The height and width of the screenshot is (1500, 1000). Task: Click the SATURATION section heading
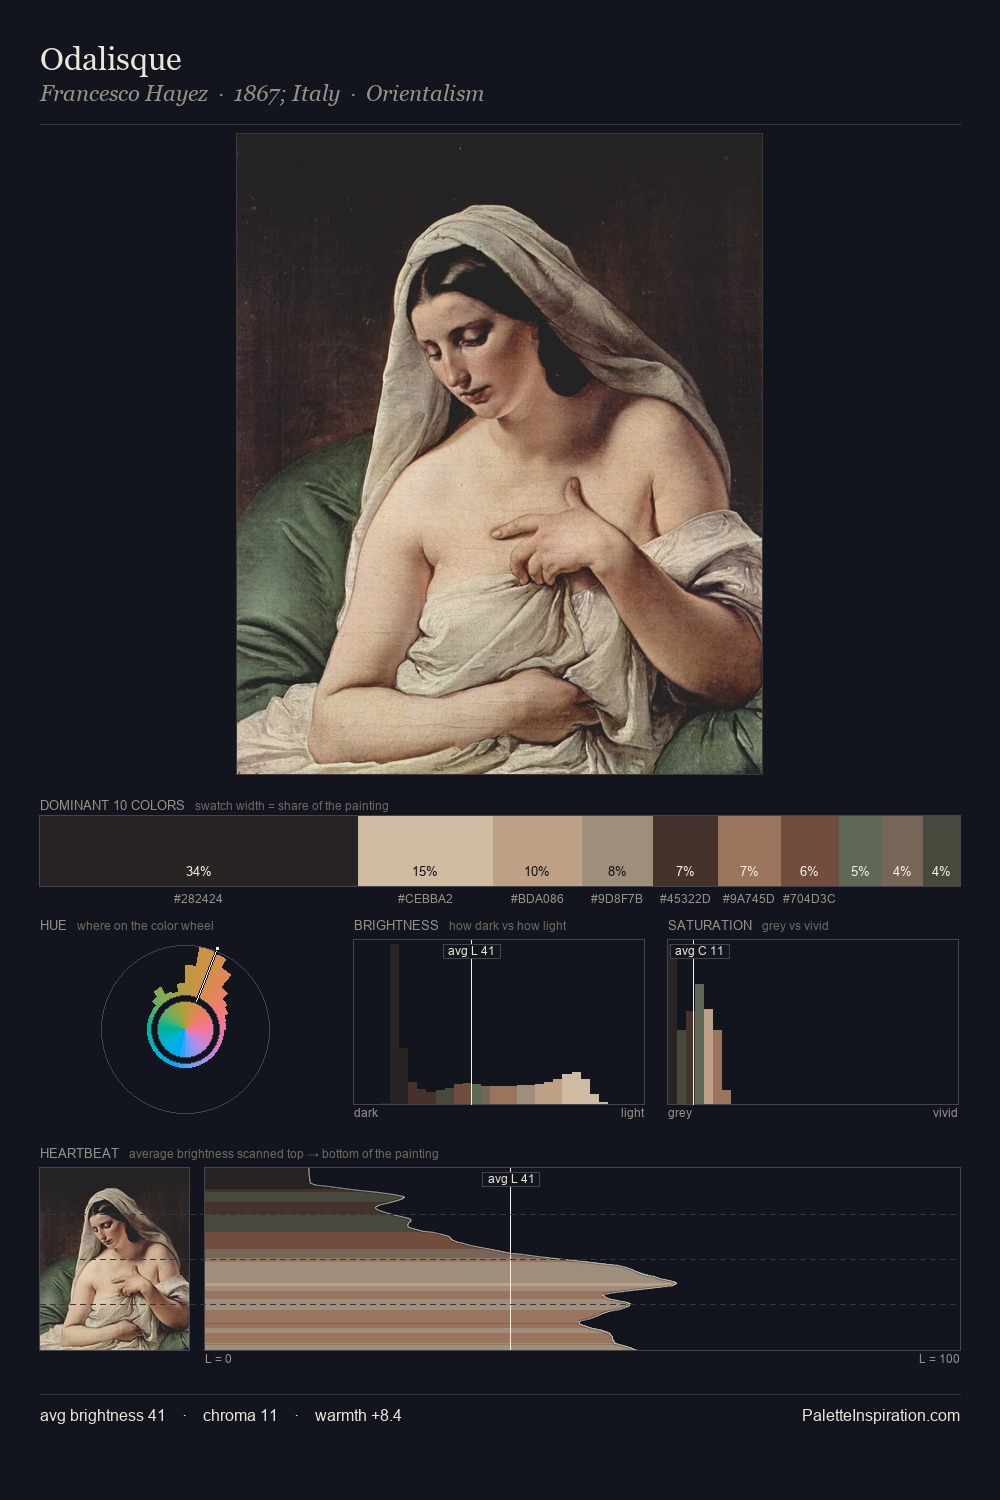pos(710,925)
